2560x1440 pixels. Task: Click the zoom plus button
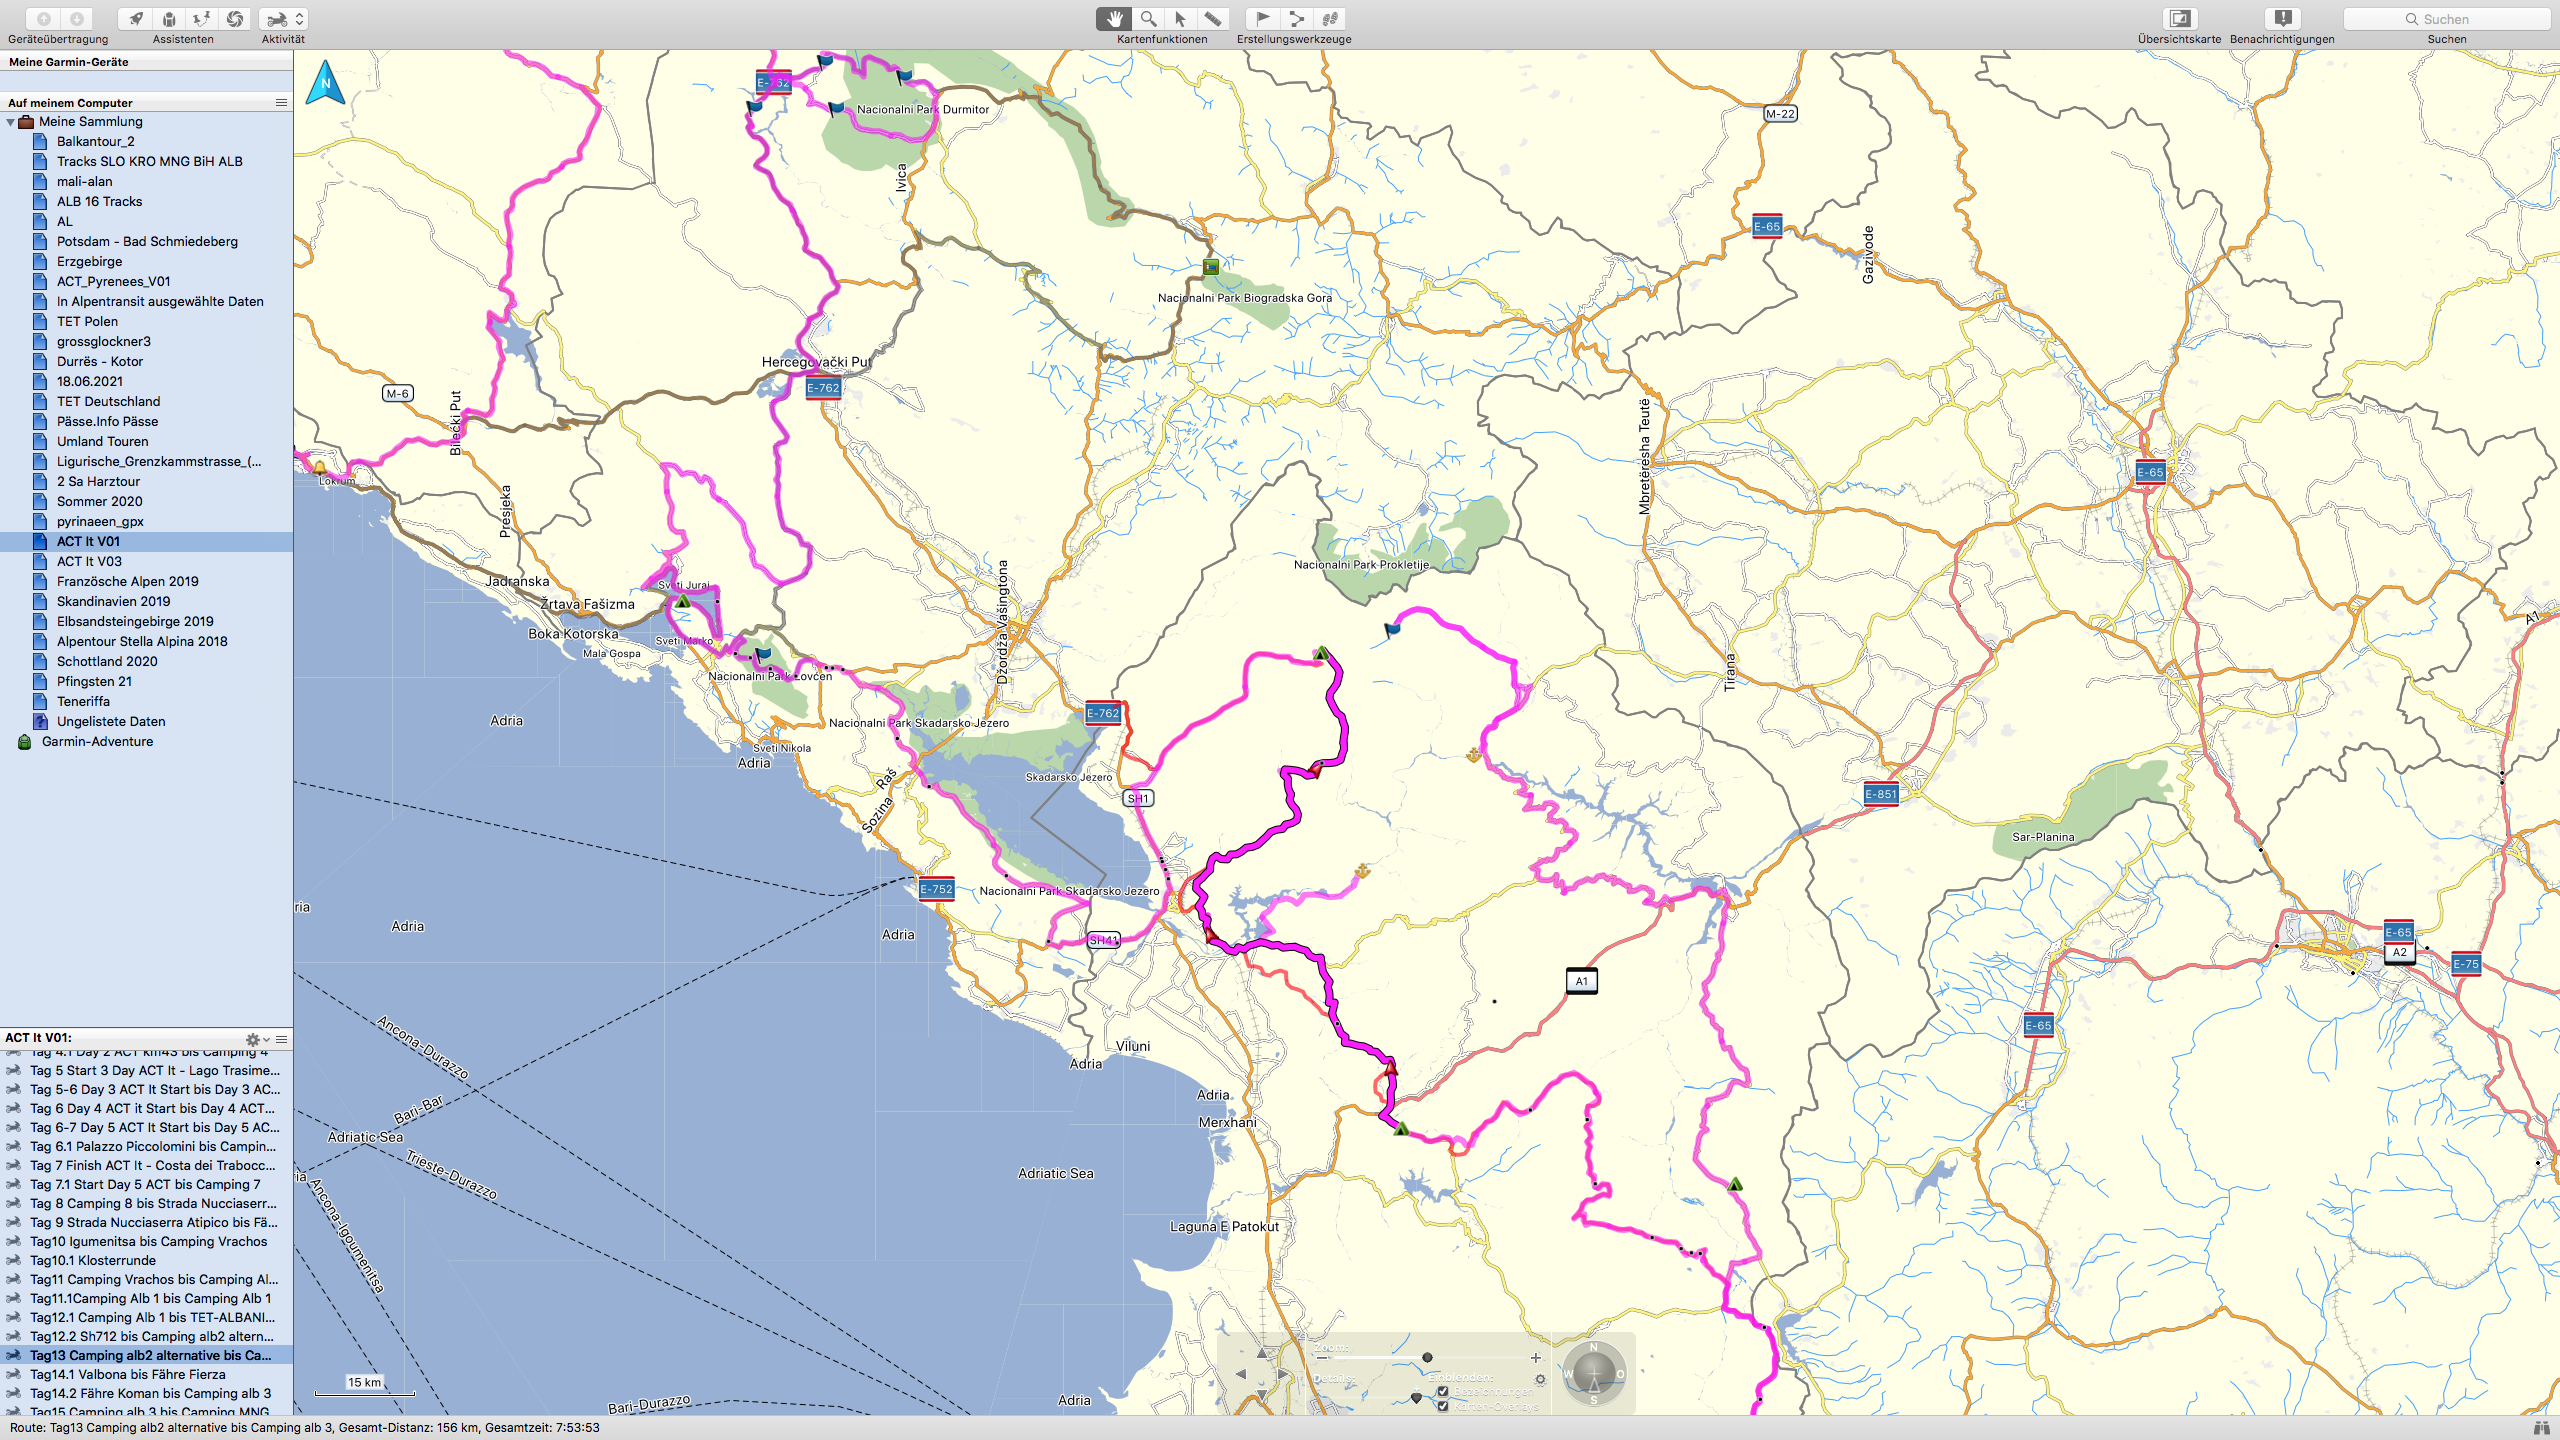(1536, 1358)
